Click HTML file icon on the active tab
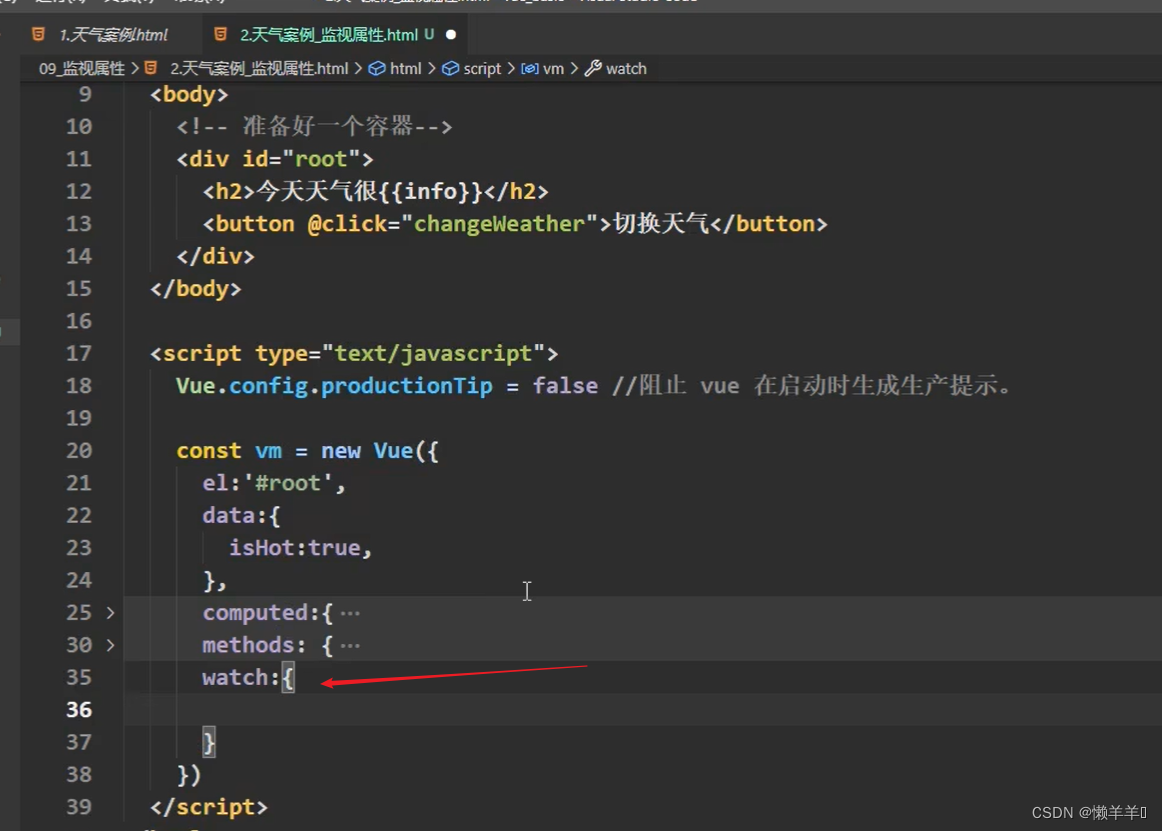1162x831 pixels. click(x=221, y=35)
